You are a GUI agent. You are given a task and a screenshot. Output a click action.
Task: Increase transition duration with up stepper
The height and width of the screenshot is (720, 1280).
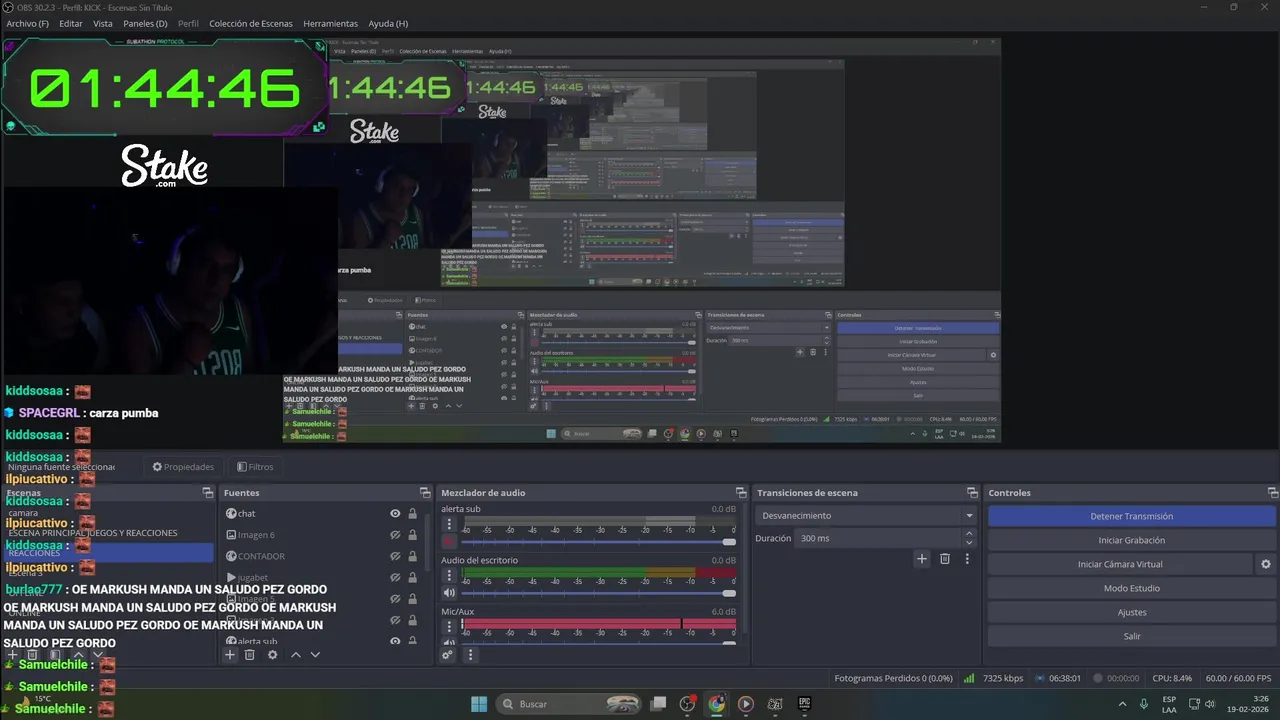(968, 533)
